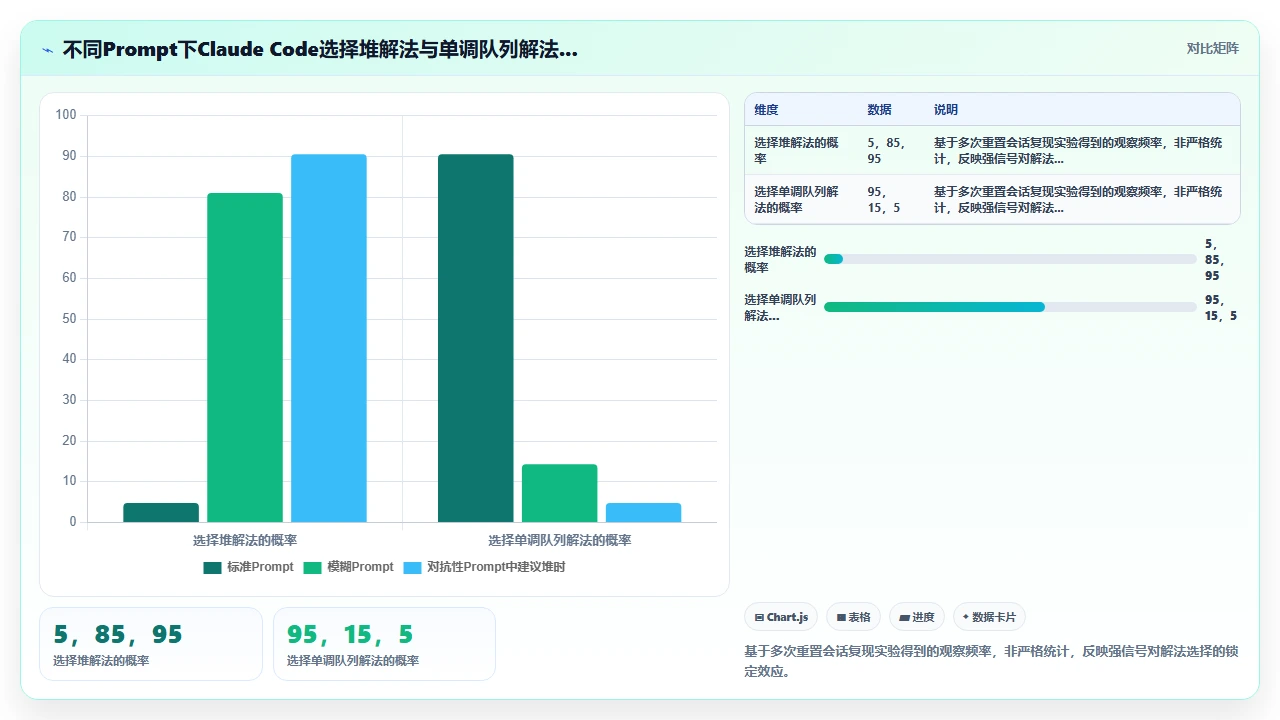Open the 5，85，95 data card

[x=151, y=644]
